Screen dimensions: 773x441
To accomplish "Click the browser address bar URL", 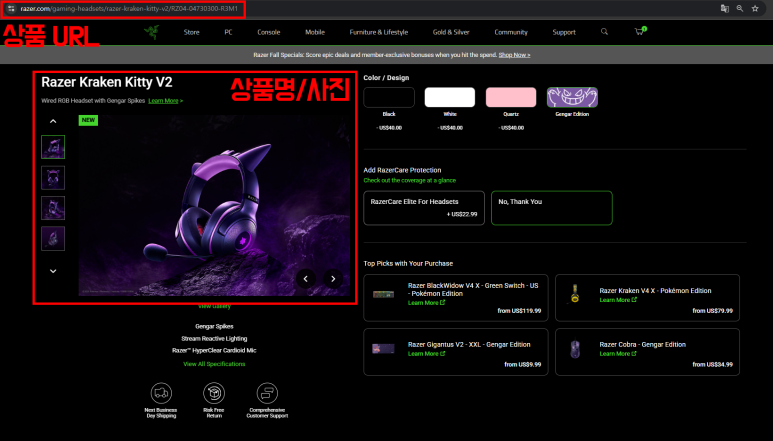I will point(129,8).
